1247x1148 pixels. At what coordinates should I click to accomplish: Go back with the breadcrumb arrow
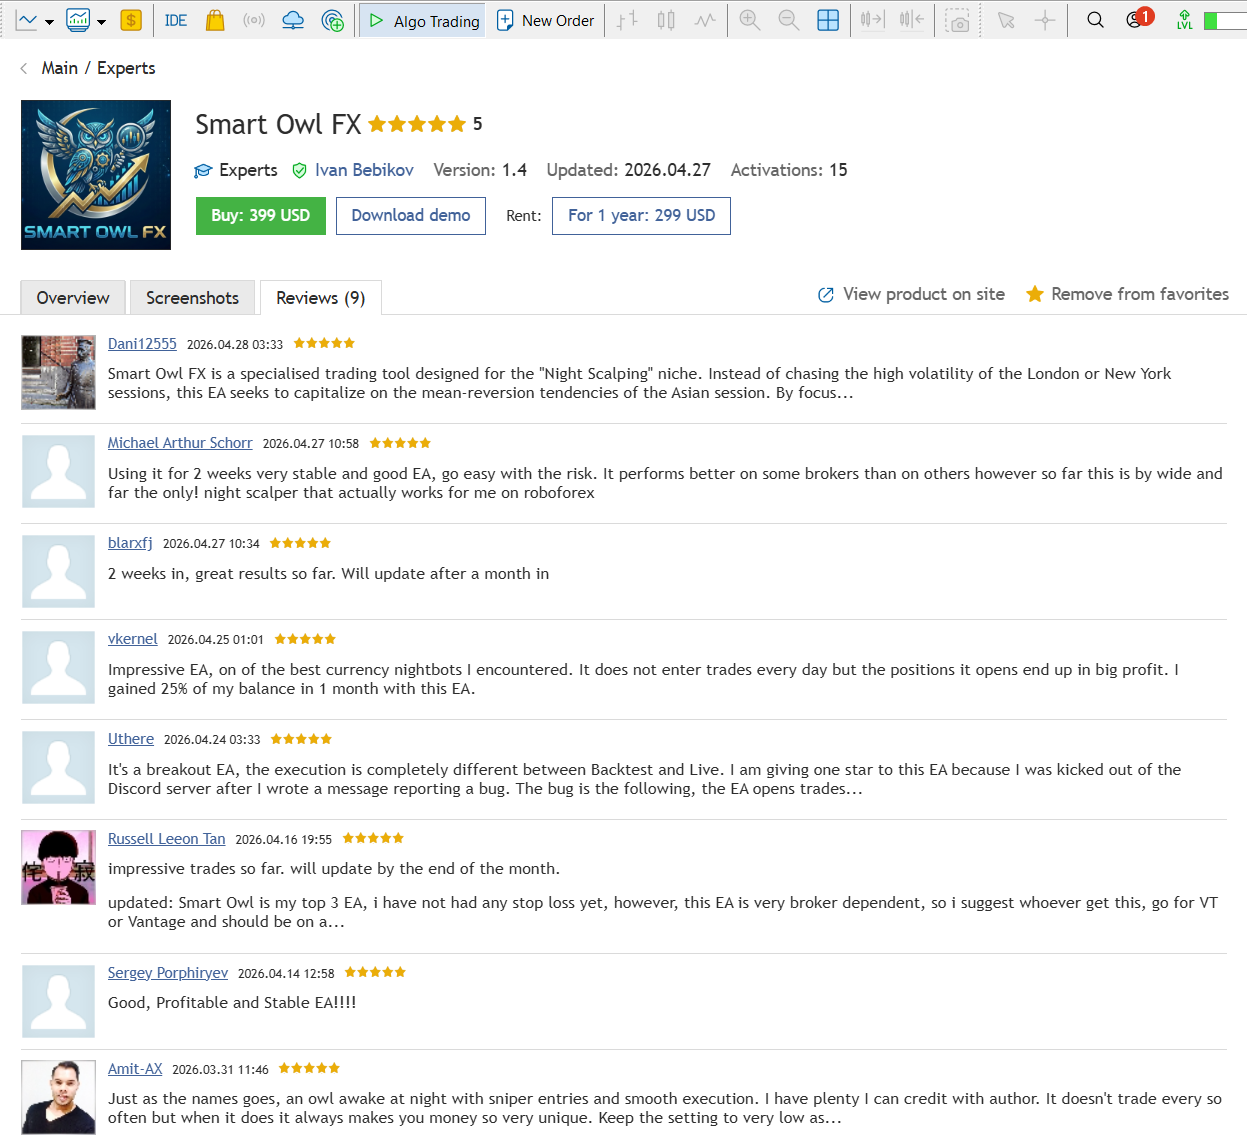coord(24,68)
